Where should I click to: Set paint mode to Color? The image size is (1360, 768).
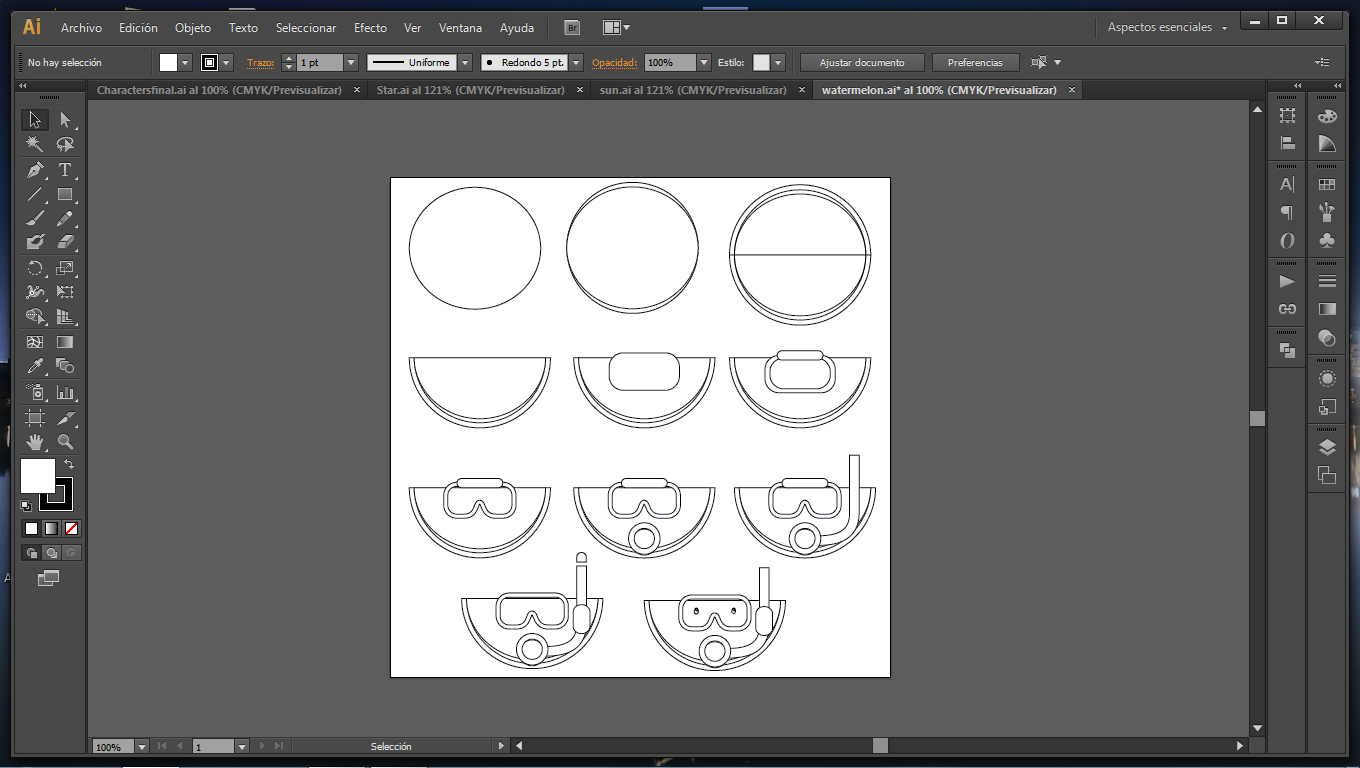(x=32, y=528)
